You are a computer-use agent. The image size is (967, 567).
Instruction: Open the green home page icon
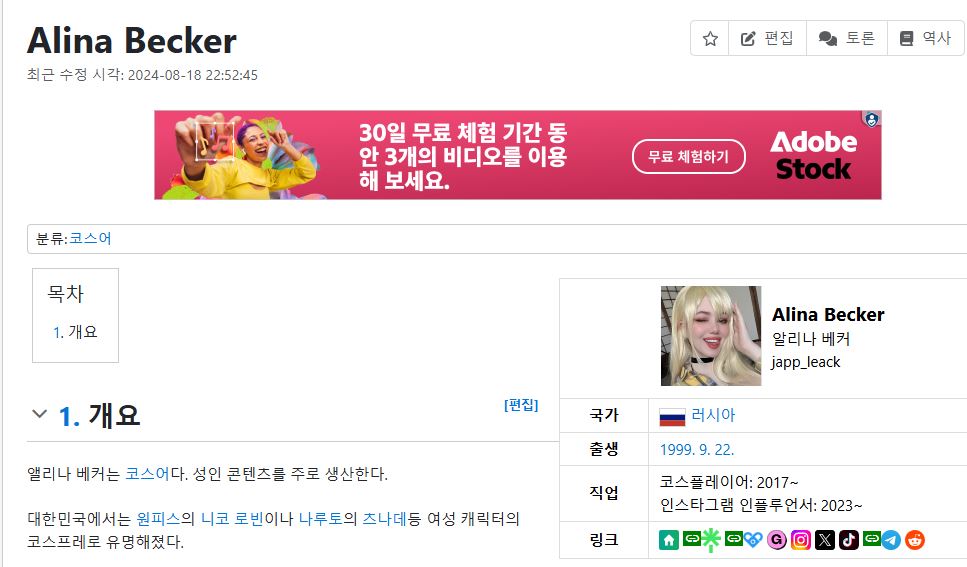click(x=669, y=540)
